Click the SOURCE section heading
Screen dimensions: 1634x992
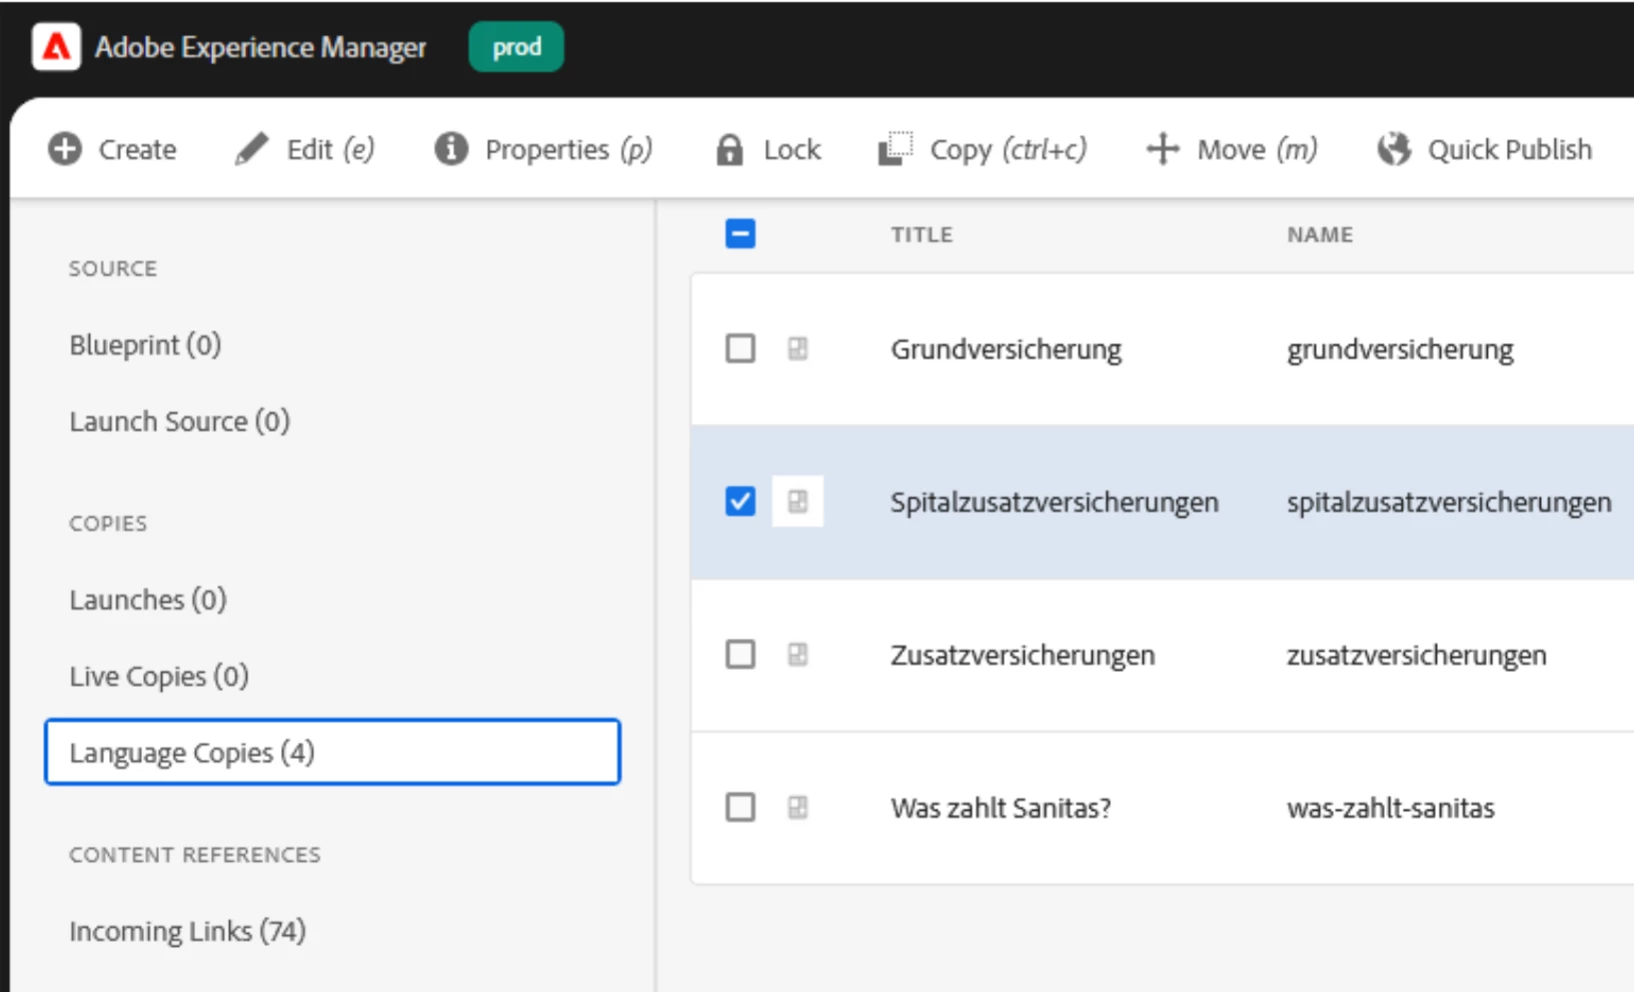(113, 269)
